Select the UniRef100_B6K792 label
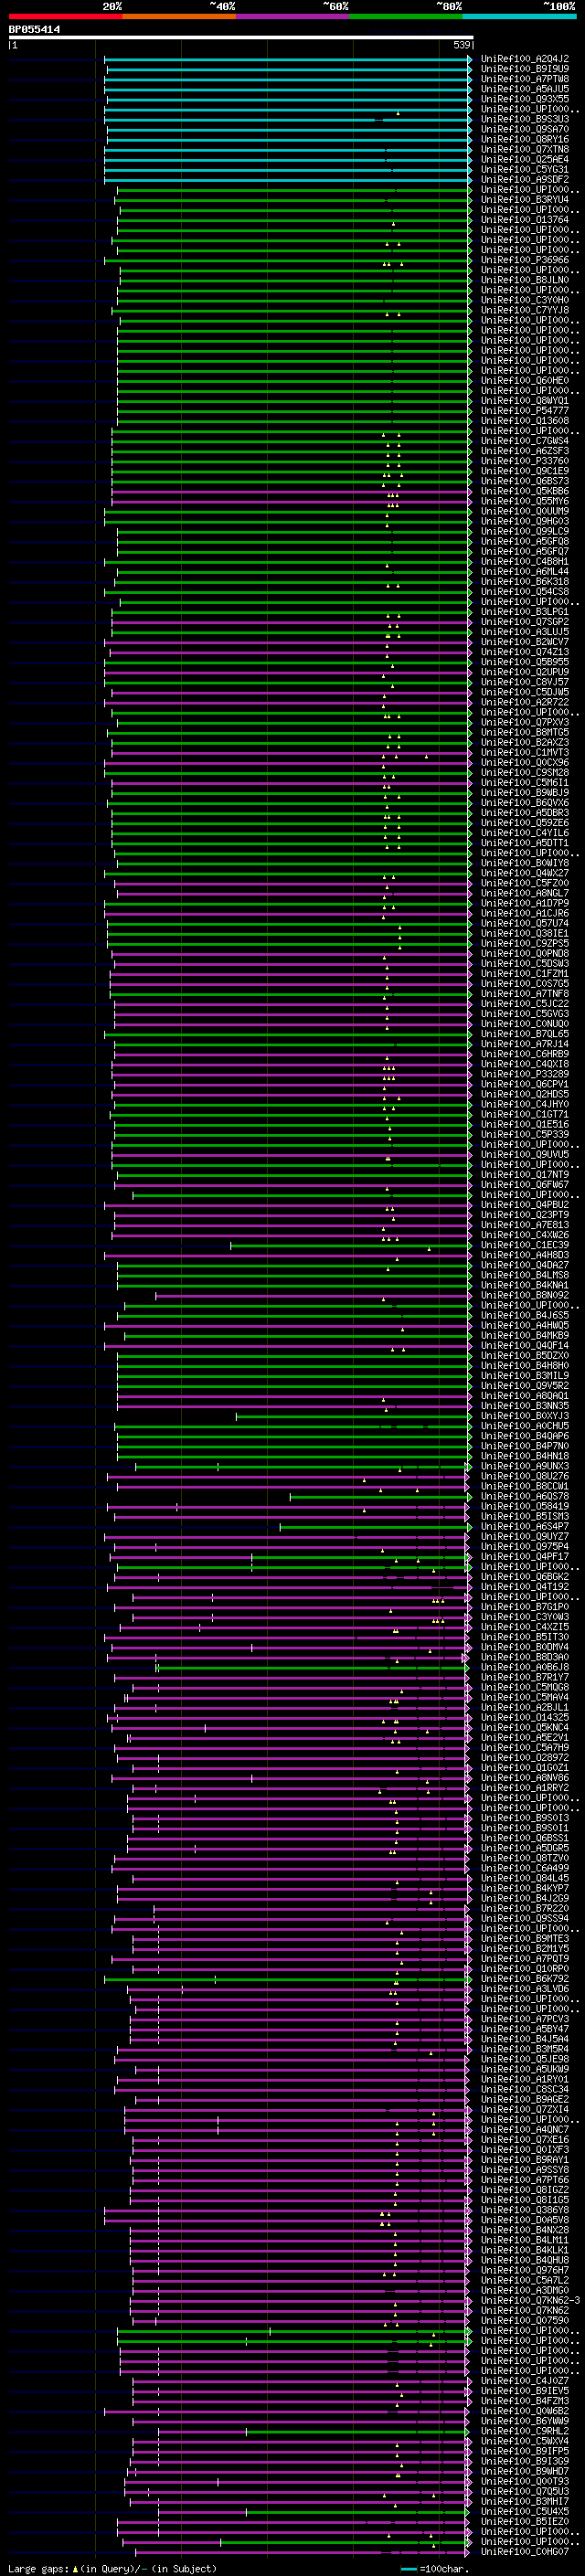 click(525, 1978)
